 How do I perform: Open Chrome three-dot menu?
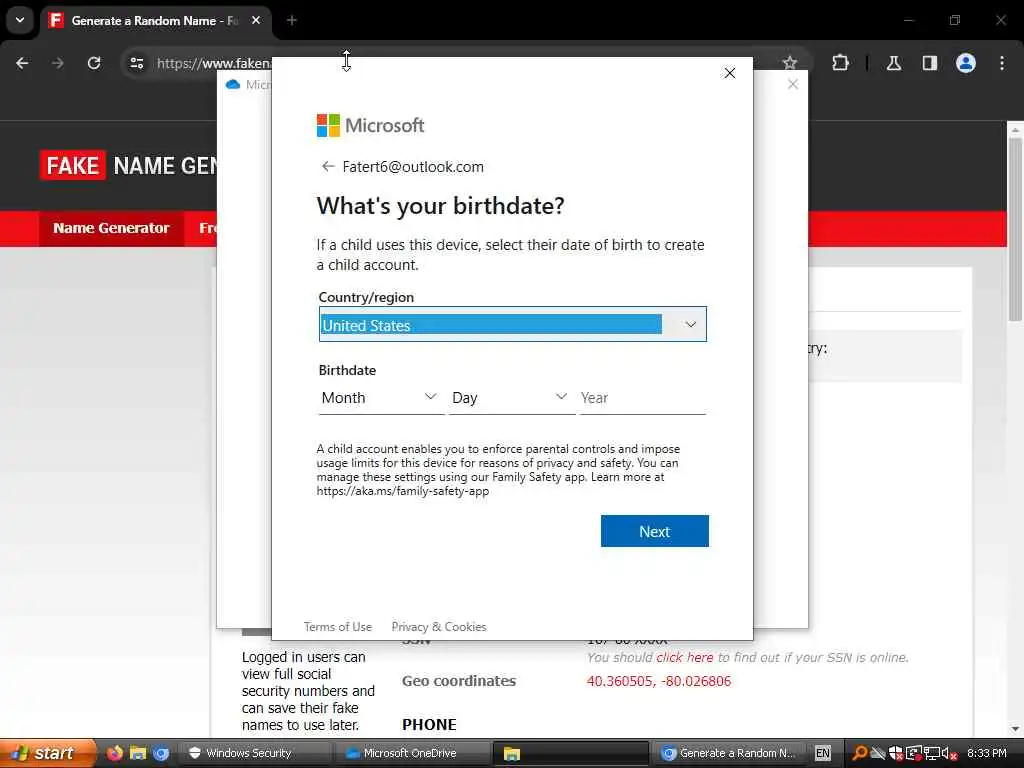coord(1002,63)
